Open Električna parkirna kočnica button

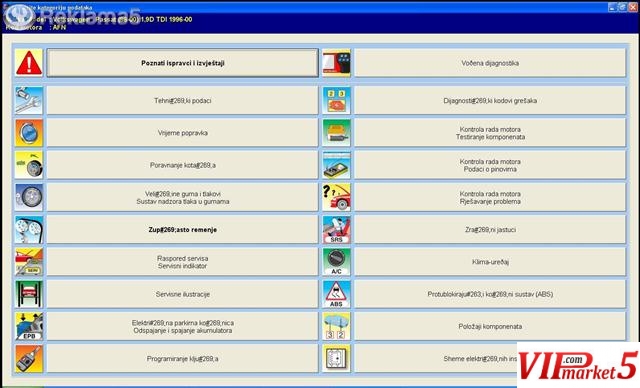(182, 326)
